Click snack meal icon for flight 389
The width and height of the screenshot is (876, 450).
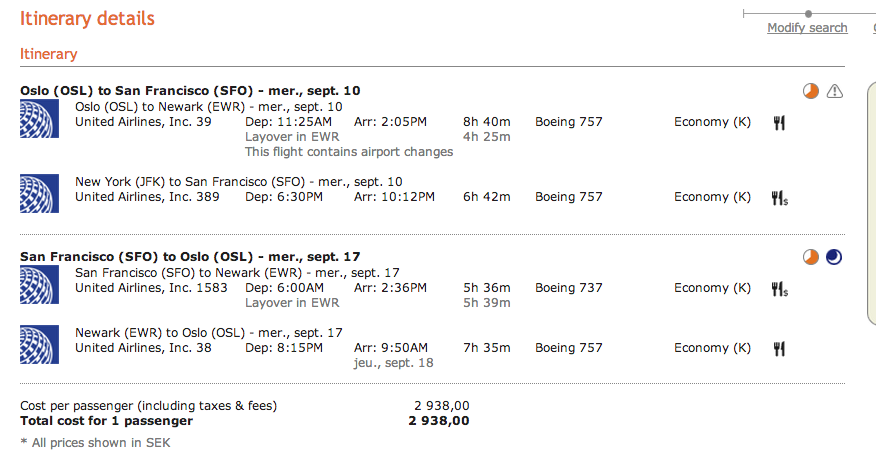coord(780,198)
